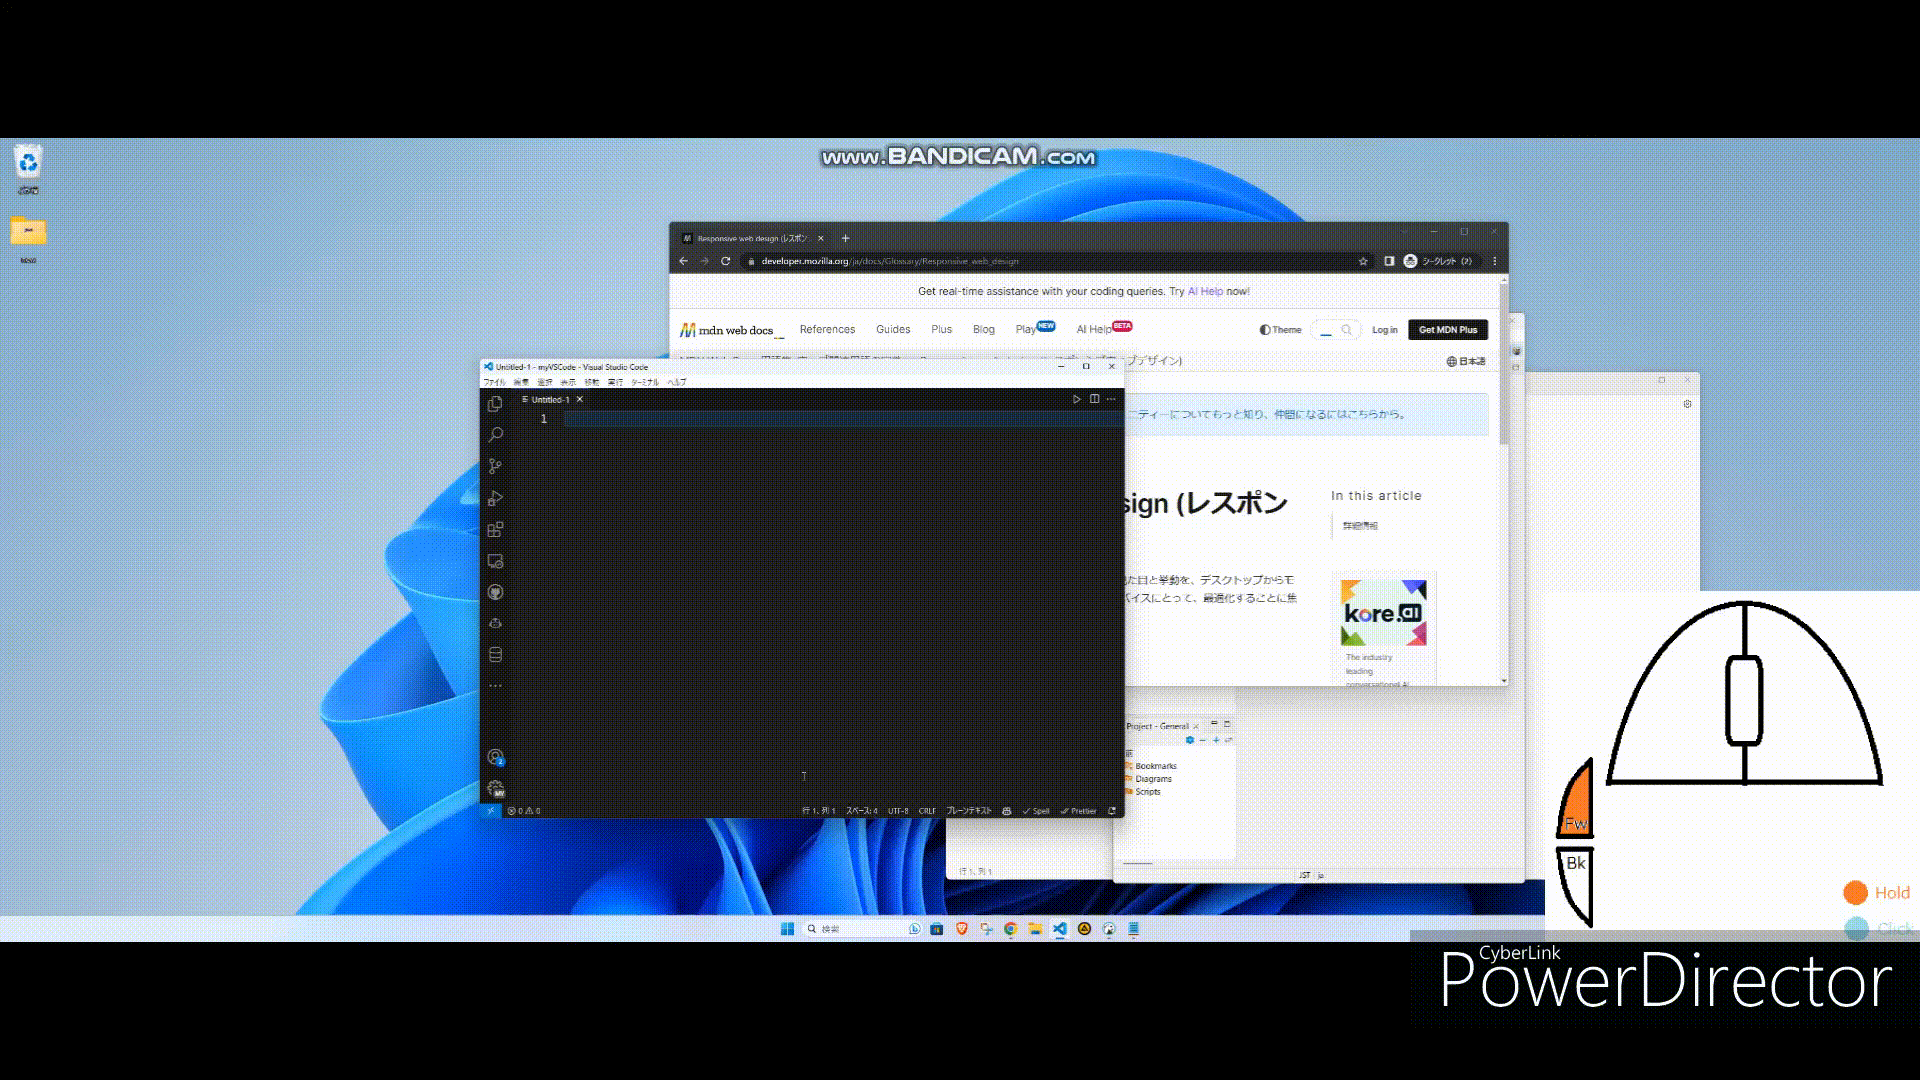The image size is (1920, 1080).
Task: Toggle the Spell checker in status bar
Action: 1036,811
